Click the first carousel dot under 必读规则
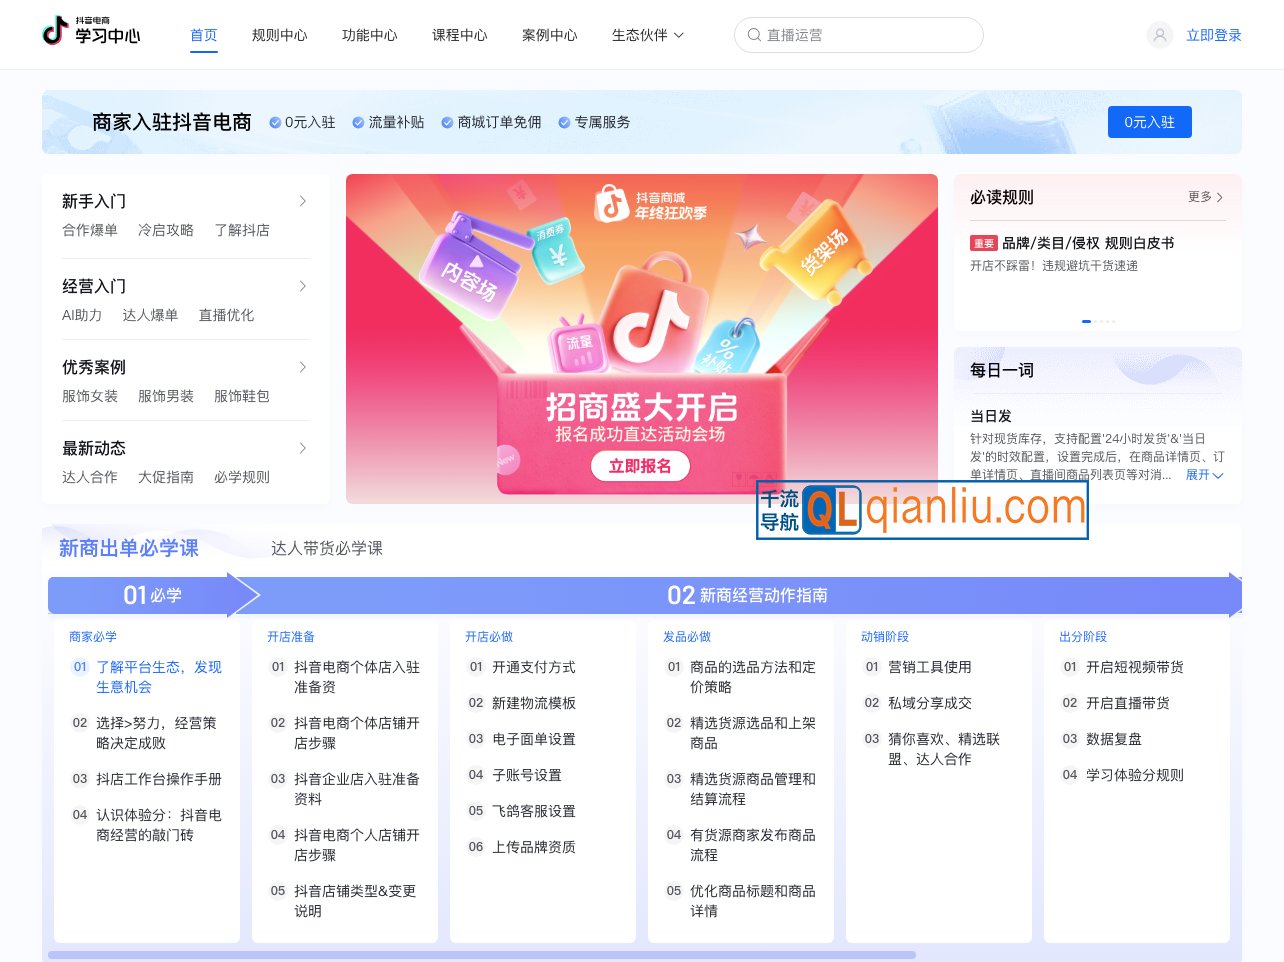This screenshot has width=1284, height=962. point(1086,321)
